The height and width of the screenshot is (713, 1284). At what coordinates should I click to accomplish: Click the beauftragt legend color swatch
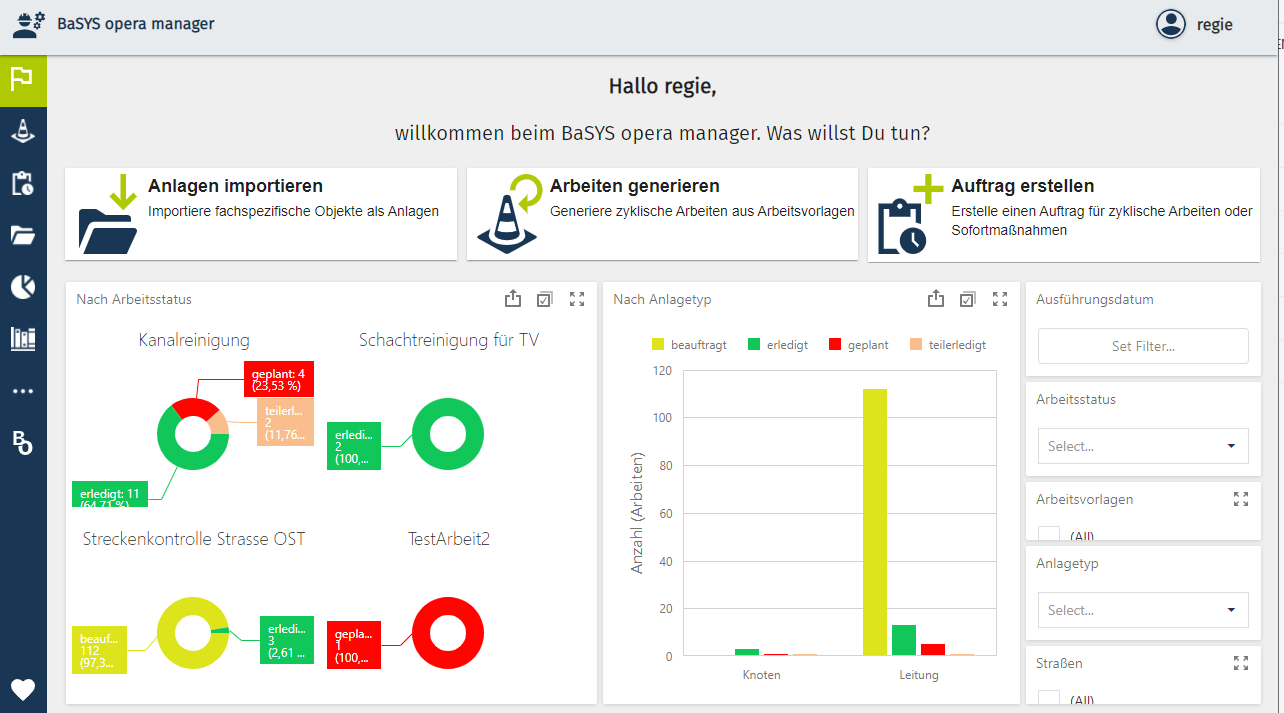[x=658, y=345]
